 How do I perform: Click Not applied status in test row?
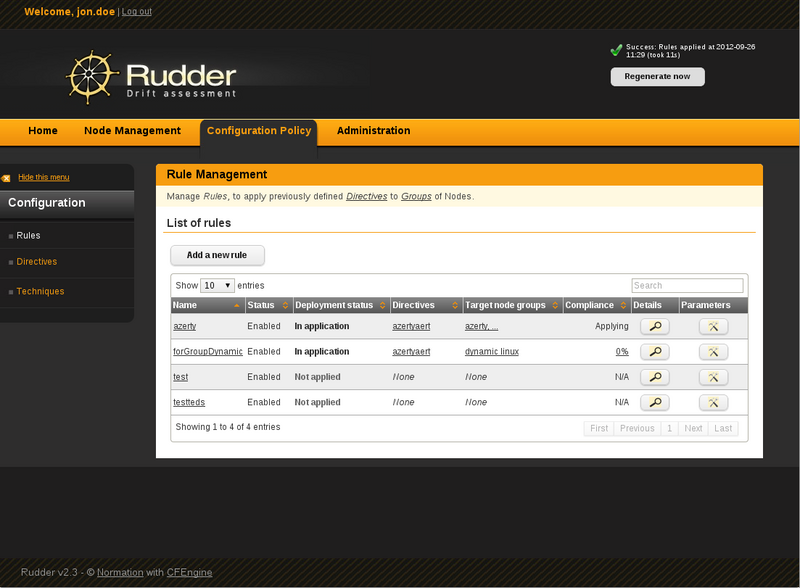pos(317,377)
